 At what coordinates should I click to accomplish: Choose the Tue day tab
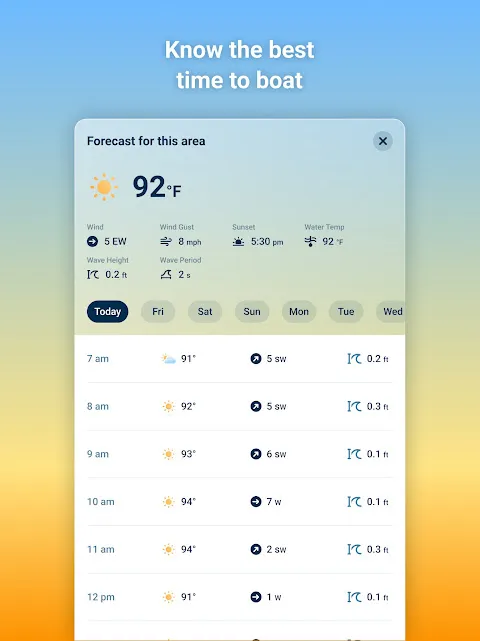[346, 312]
